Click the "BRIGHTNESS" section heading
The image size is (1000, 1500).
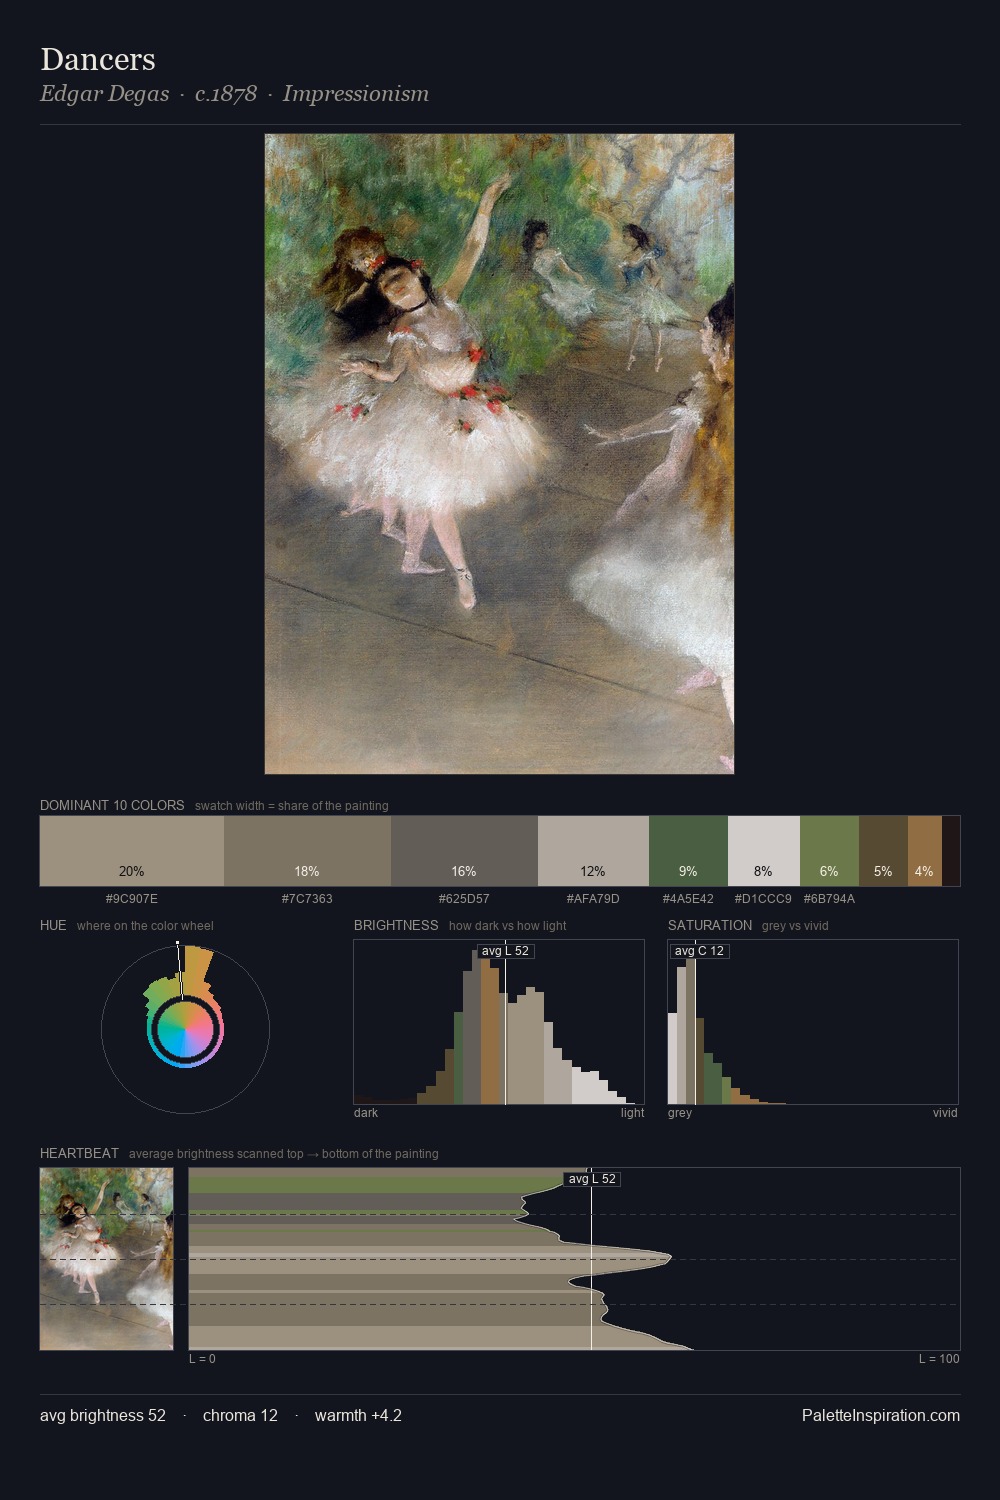click(x=396, y=925)
